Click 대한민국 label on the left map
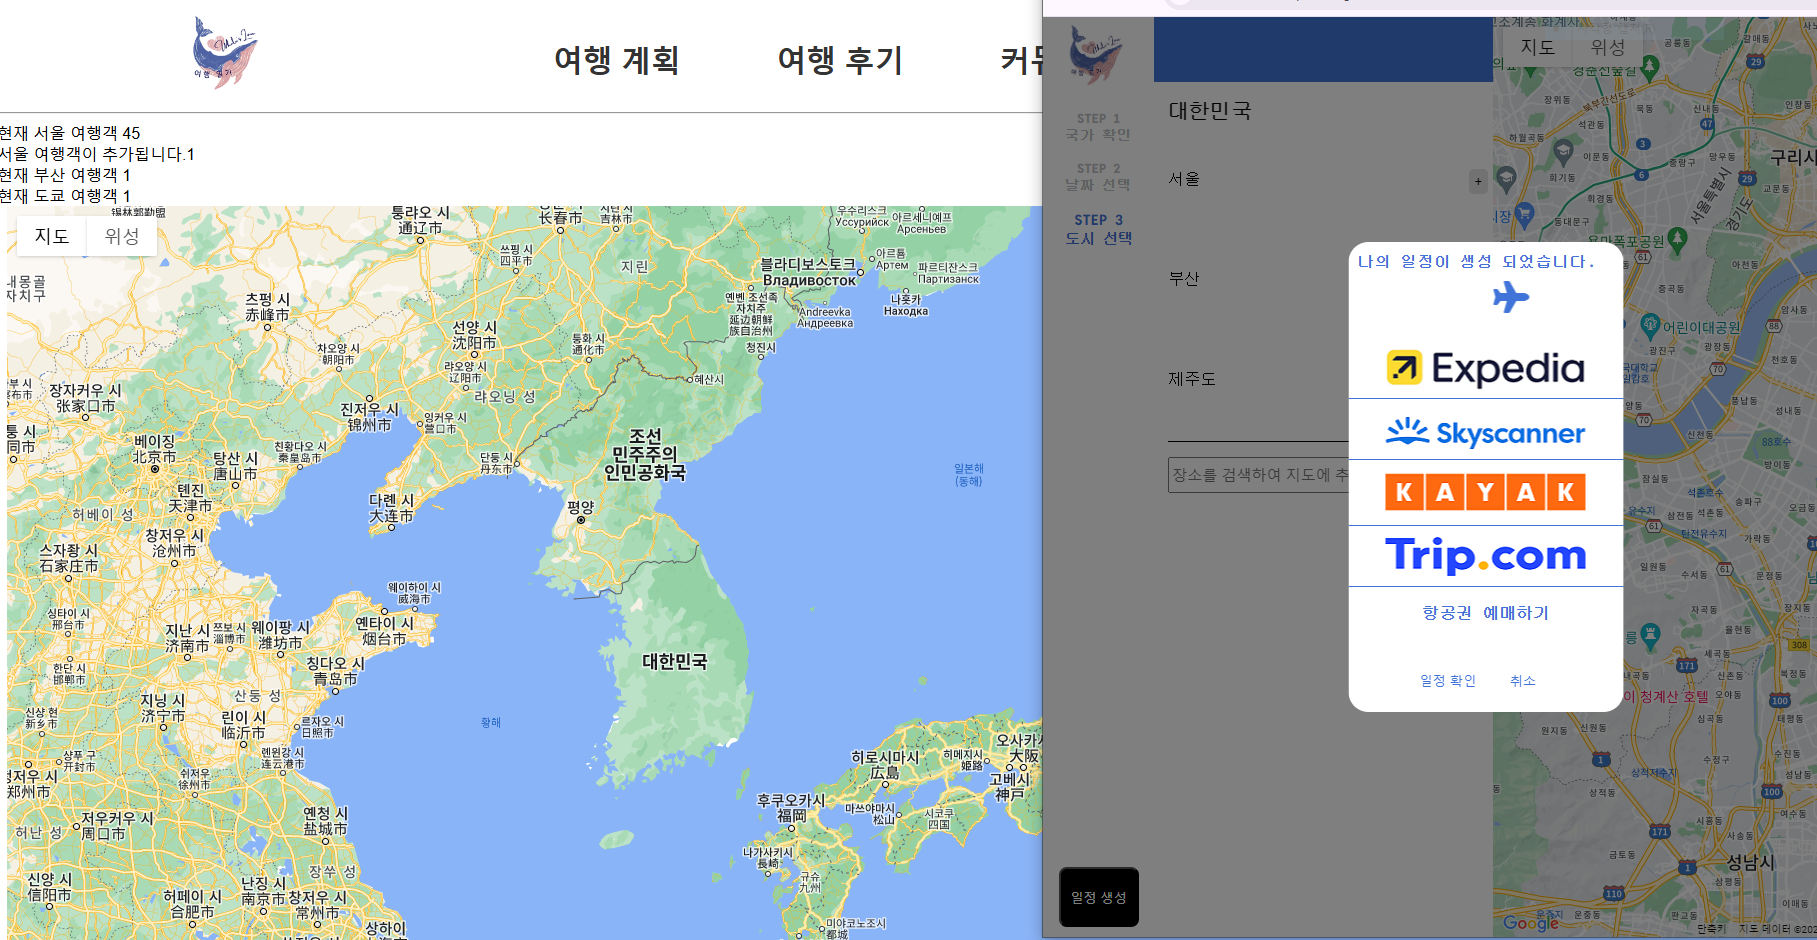The height and width of the screenshot is (940, 1817). 675,661
